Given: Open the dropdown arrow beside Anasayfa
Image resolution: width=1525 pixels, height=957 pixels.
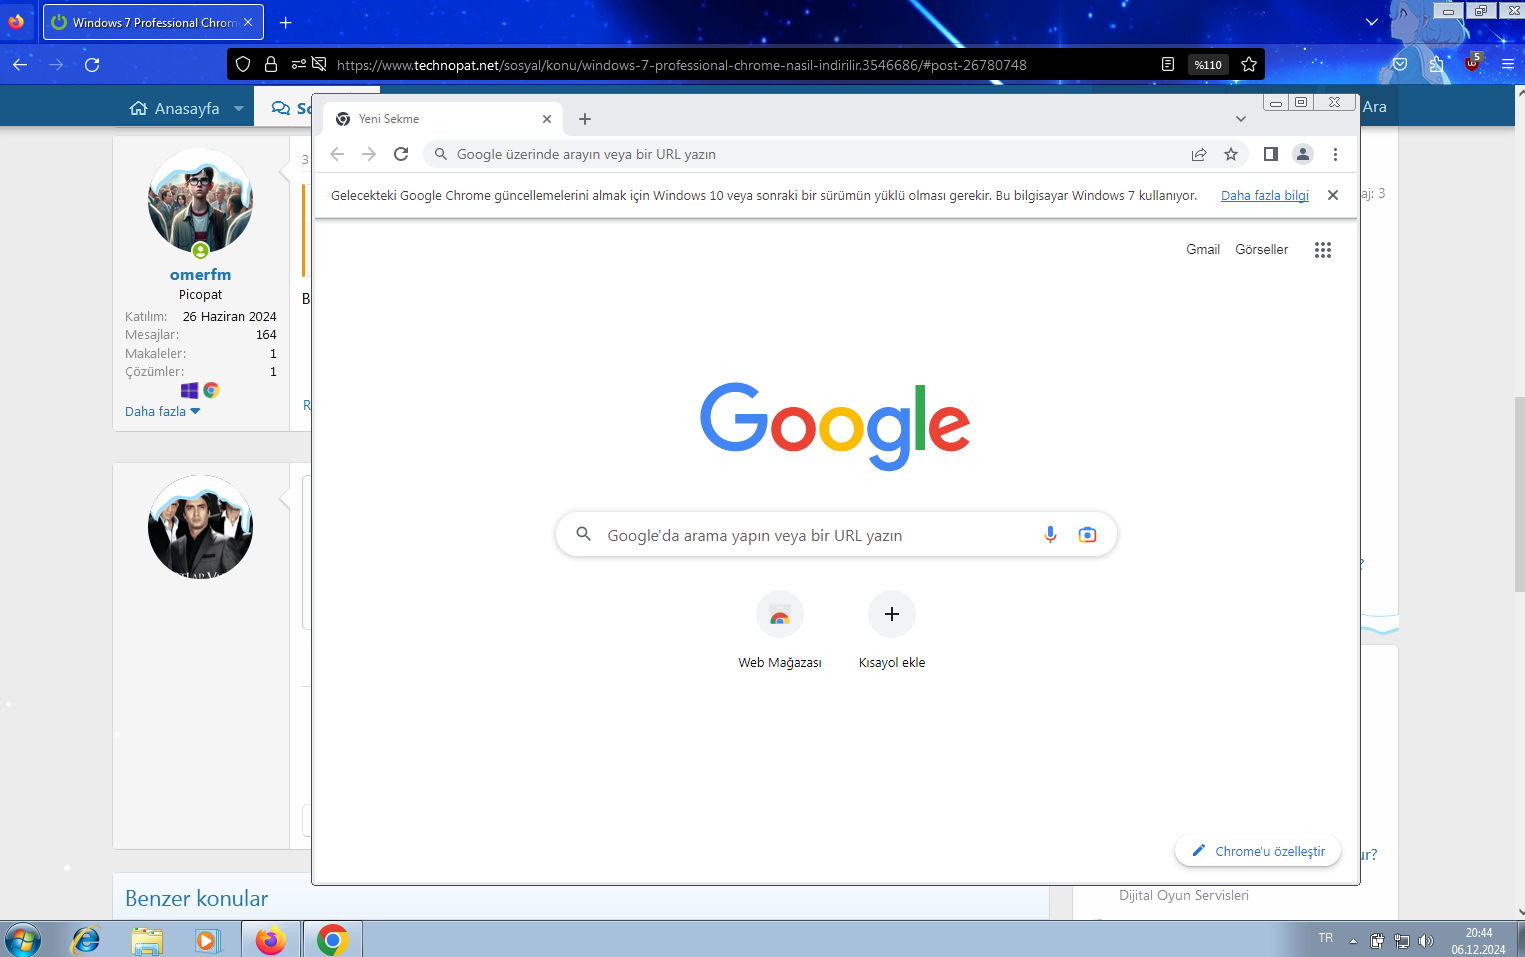Looking at the screenshot, I should (x=239, y=108).
